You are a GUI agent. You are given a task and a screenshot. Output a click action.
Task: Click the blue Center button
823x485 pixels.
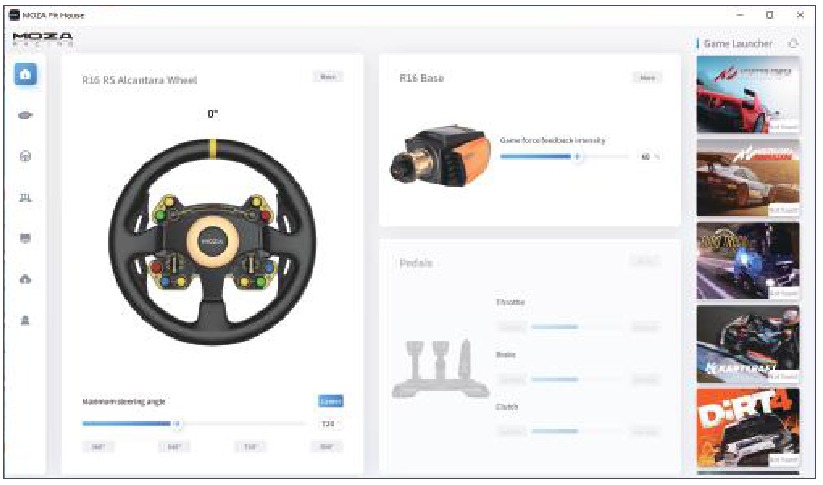[331, 401]
